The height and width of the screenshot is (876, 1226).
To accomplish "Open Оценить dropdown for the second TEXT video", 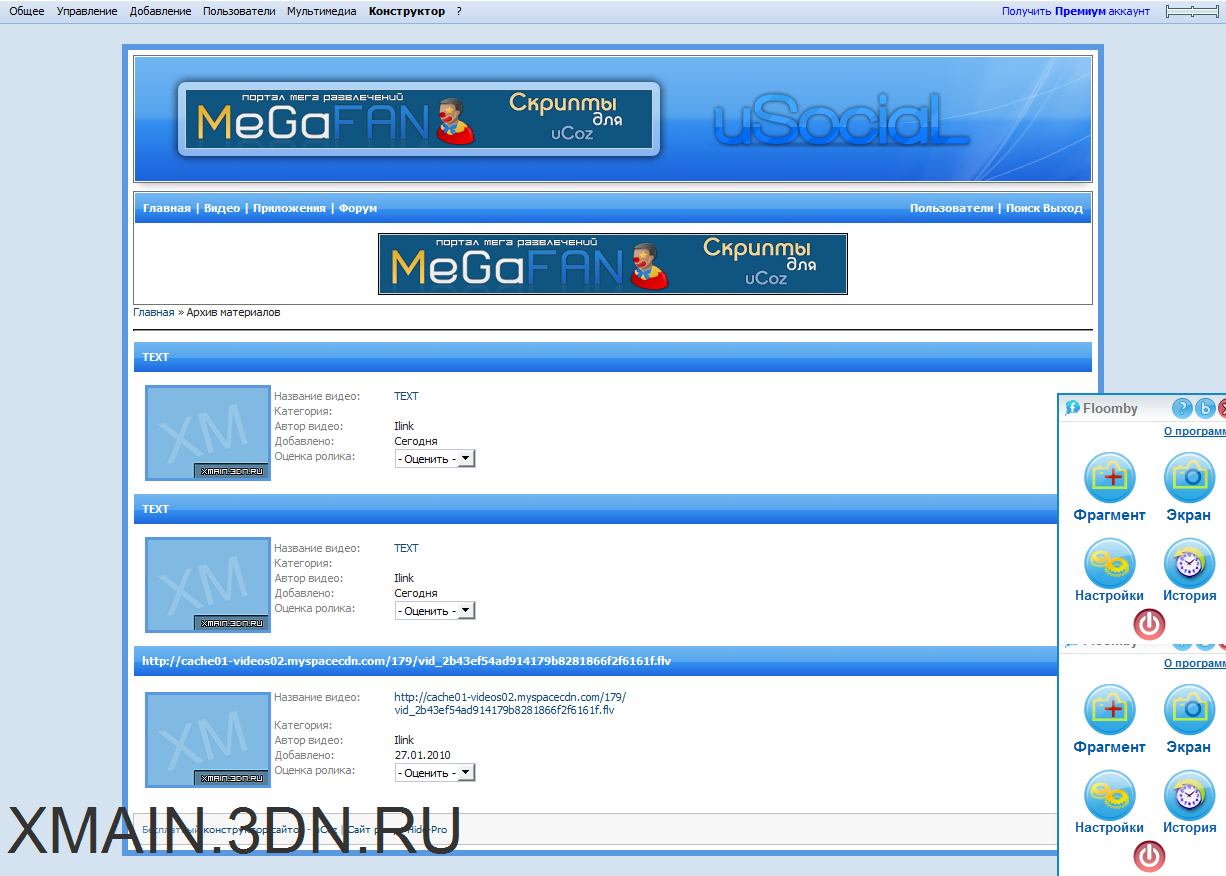I will pyautogui.click(x=435, y=611).
